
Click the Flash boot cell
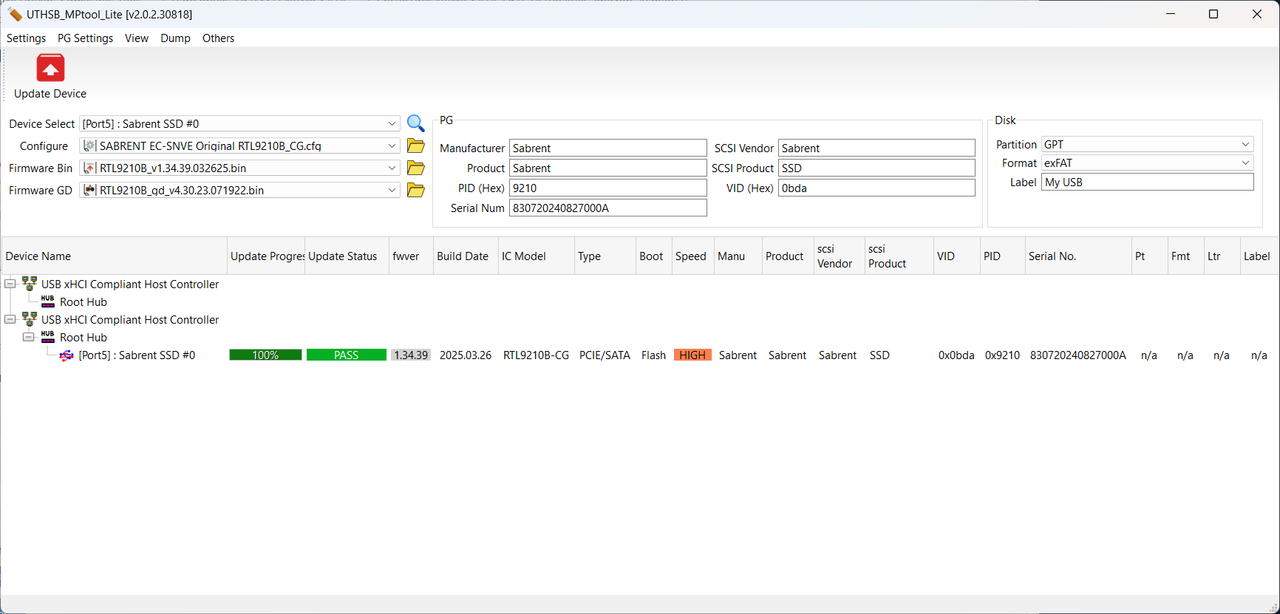point(654,355)
